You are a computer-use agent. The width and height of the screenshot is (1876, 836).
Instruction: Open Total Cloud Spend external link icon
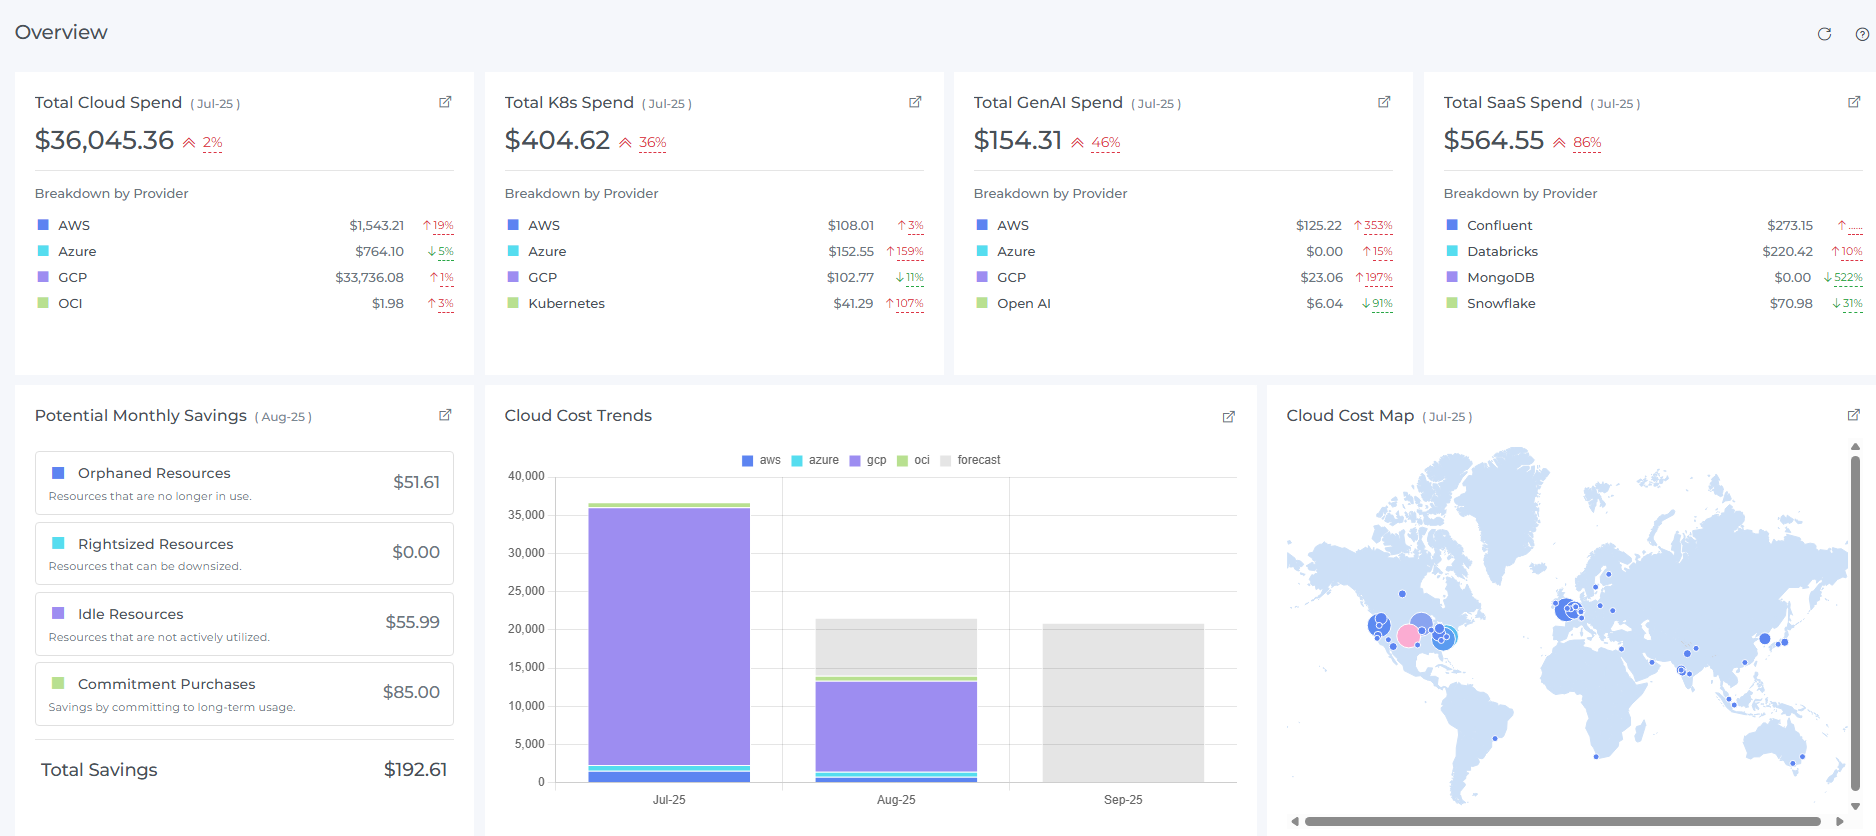tap(445, 102)
